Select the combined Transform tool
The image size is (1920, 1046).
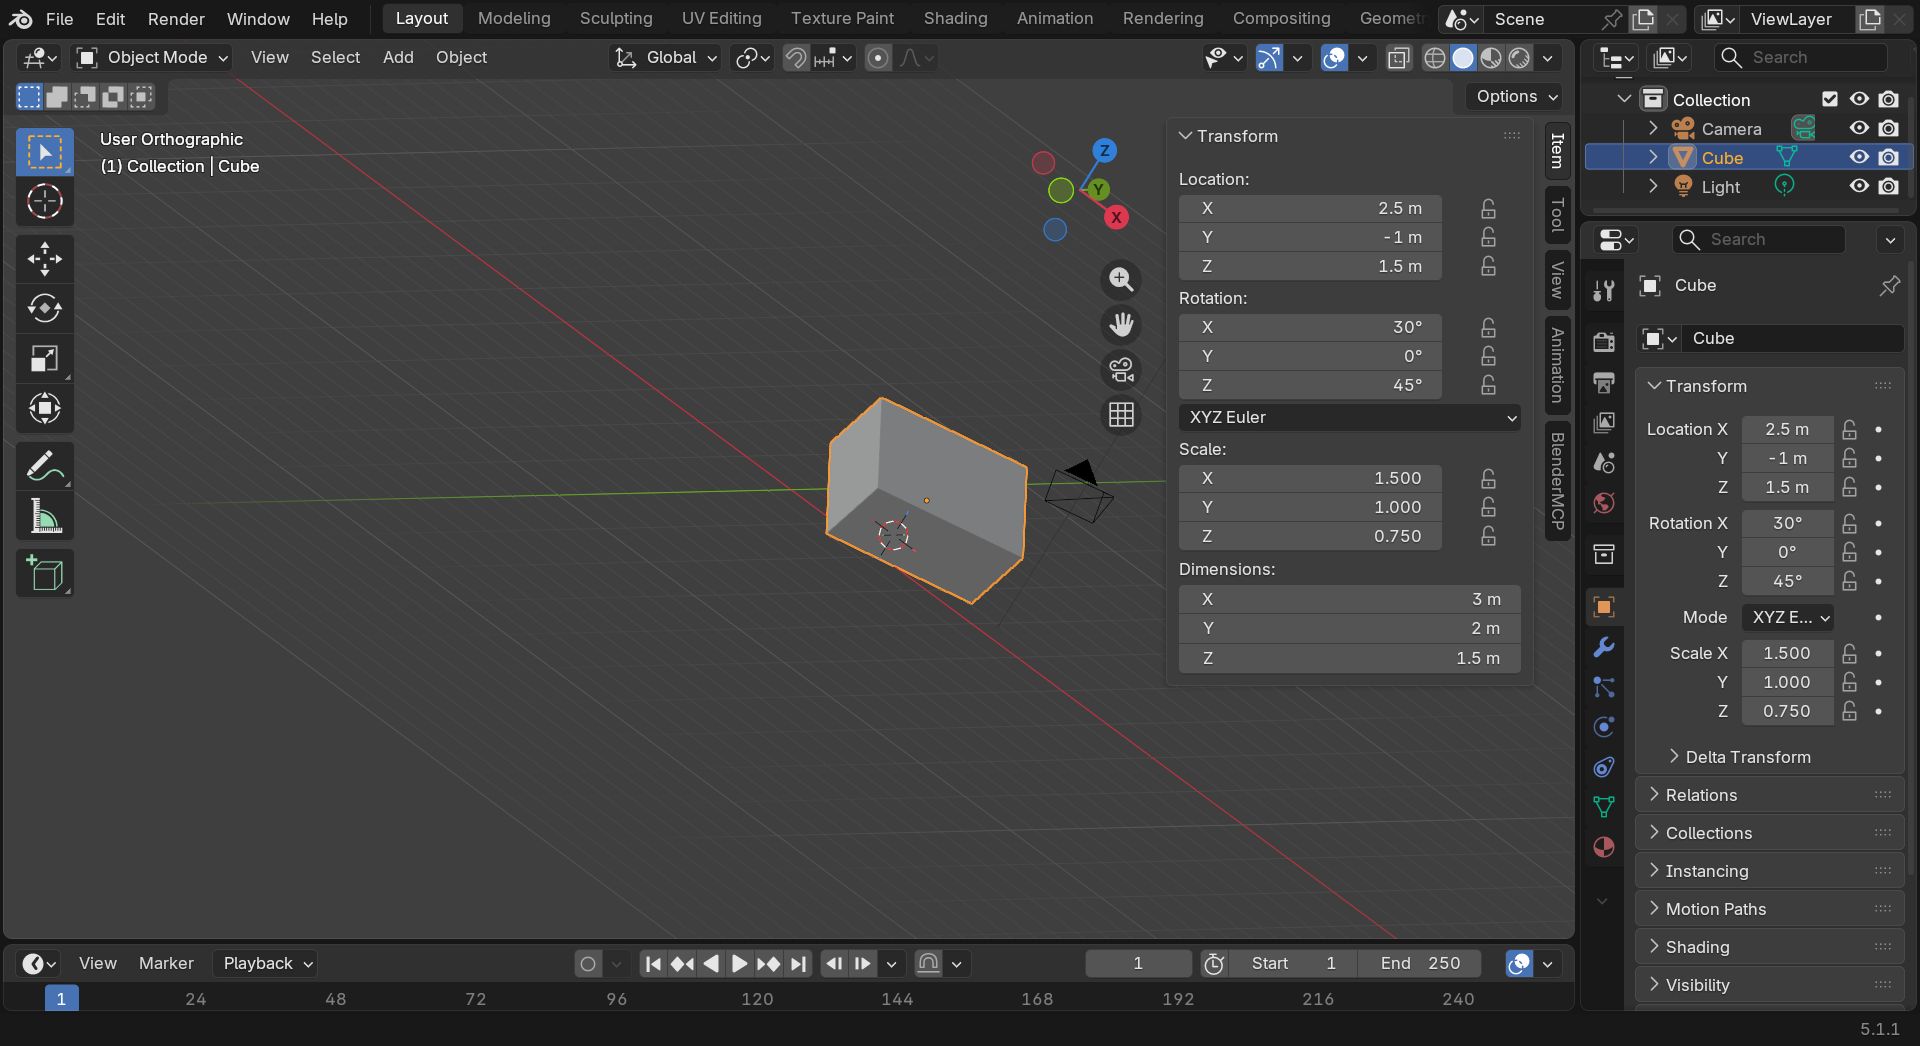(x=44, y=408)
